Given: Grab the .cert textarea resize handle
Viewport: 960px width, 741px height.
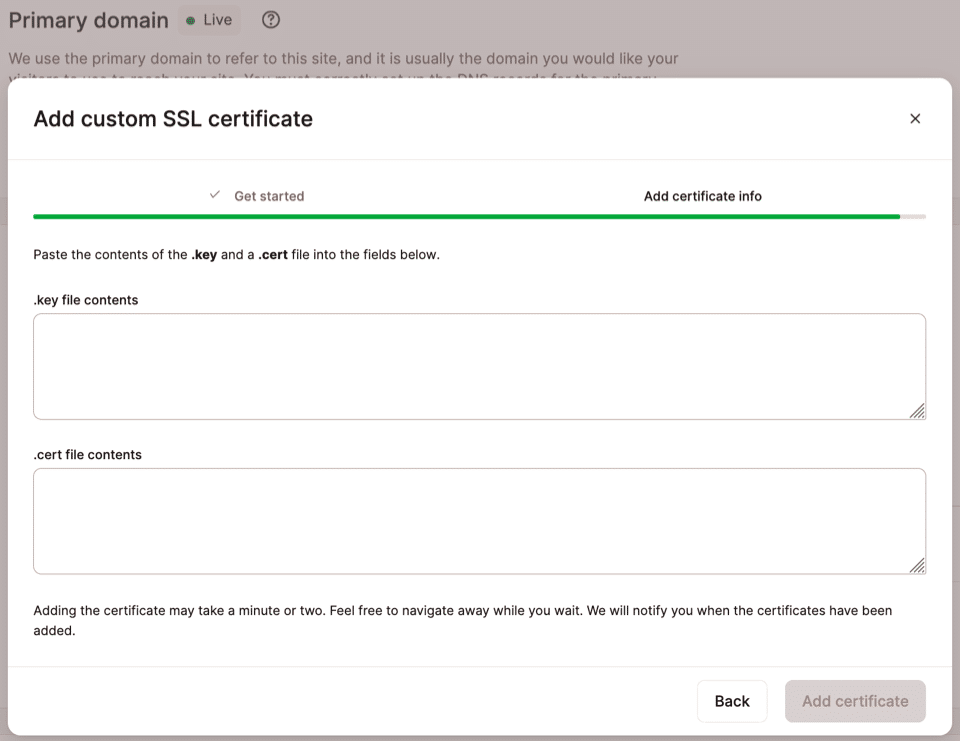Looking at the screenshot, I should (x=917, y=566).
